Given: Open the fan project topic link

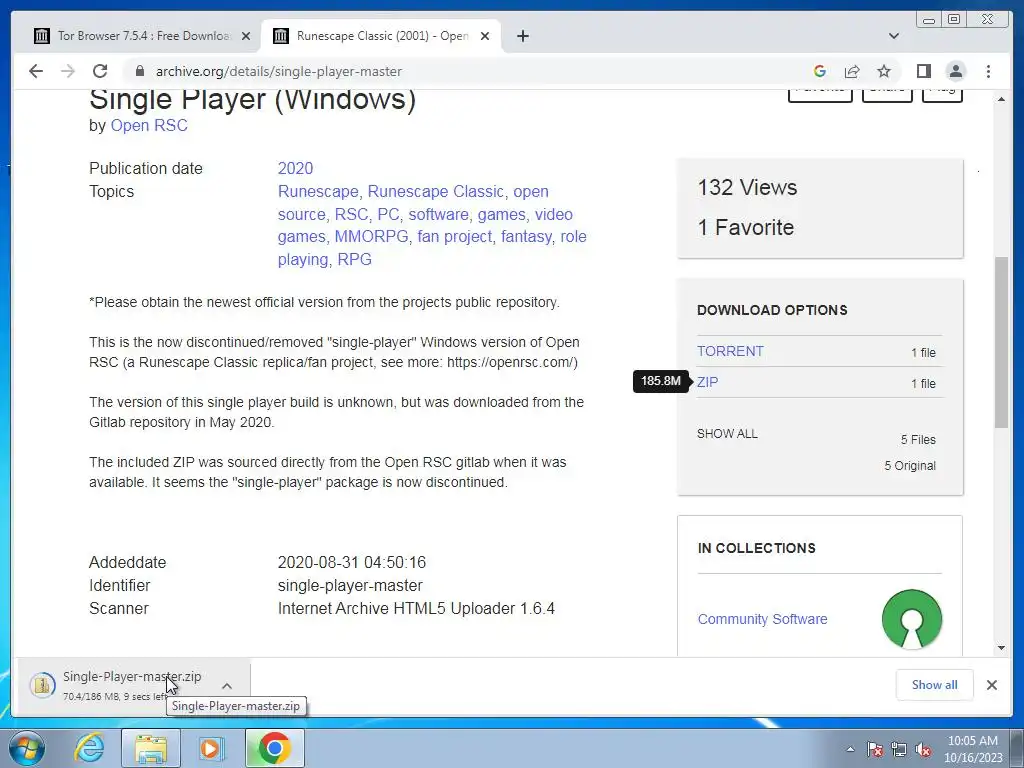Looking at the screenshot, I should coord(455,236).
